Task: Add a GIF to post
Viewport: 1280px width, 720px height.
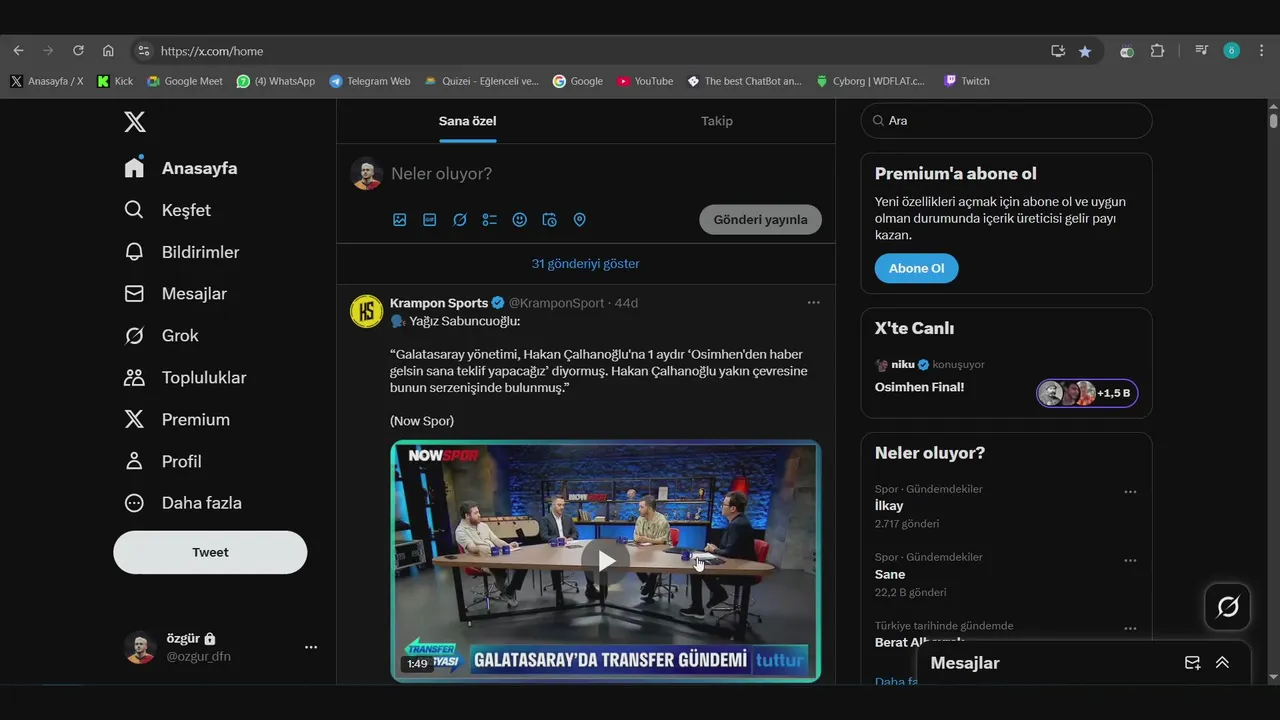Action: pos(430,220)
